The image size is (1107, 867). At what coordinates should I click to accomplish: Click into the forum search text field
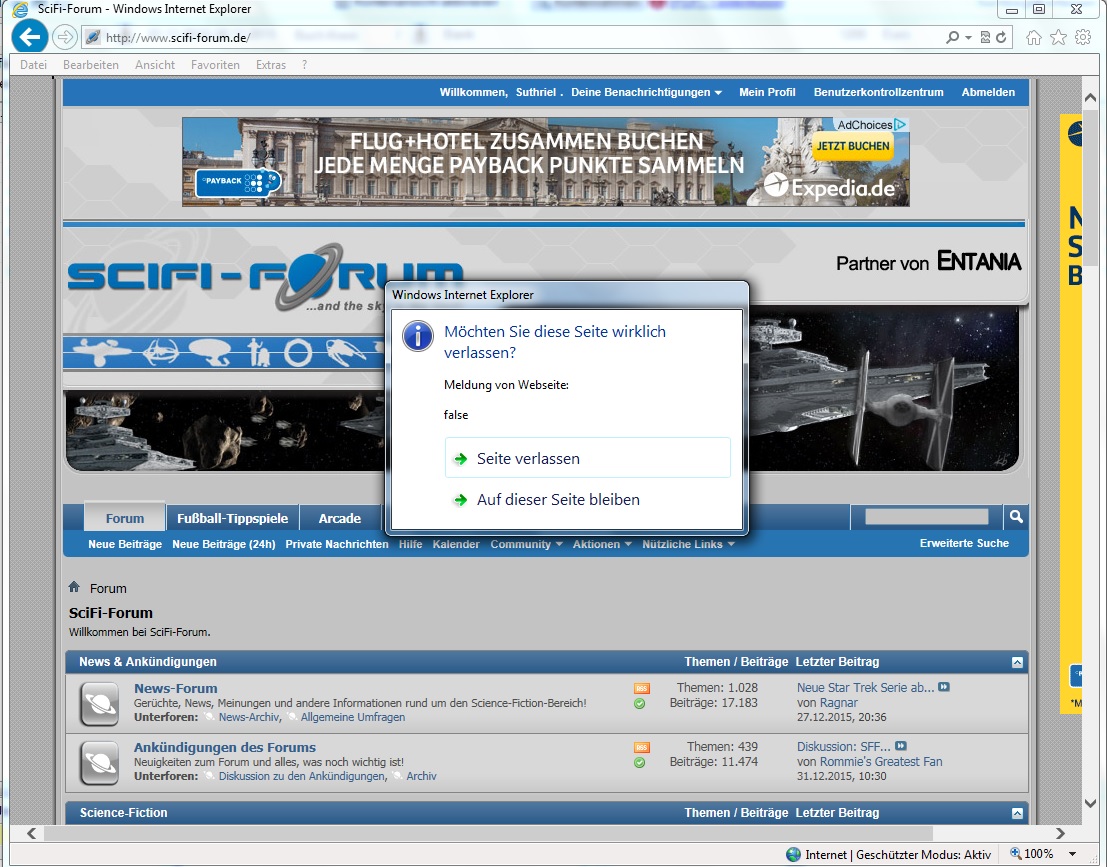925,517
